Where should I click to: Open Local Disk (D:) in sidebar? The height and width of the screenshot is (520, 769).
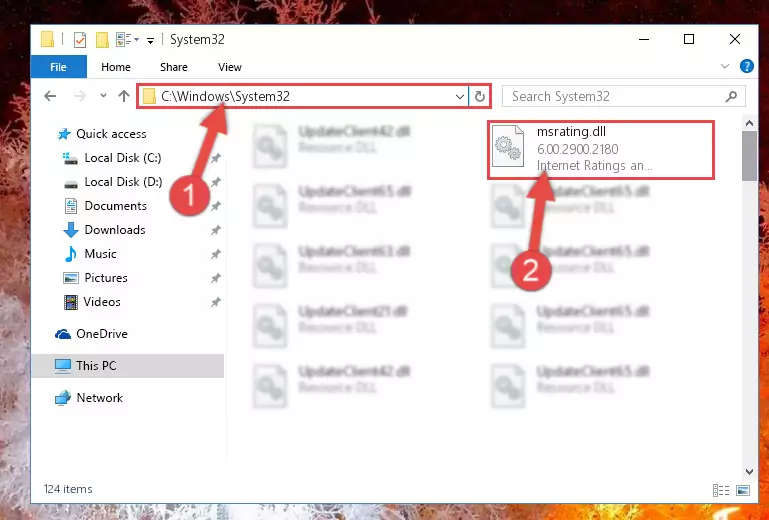pos(123,182)
